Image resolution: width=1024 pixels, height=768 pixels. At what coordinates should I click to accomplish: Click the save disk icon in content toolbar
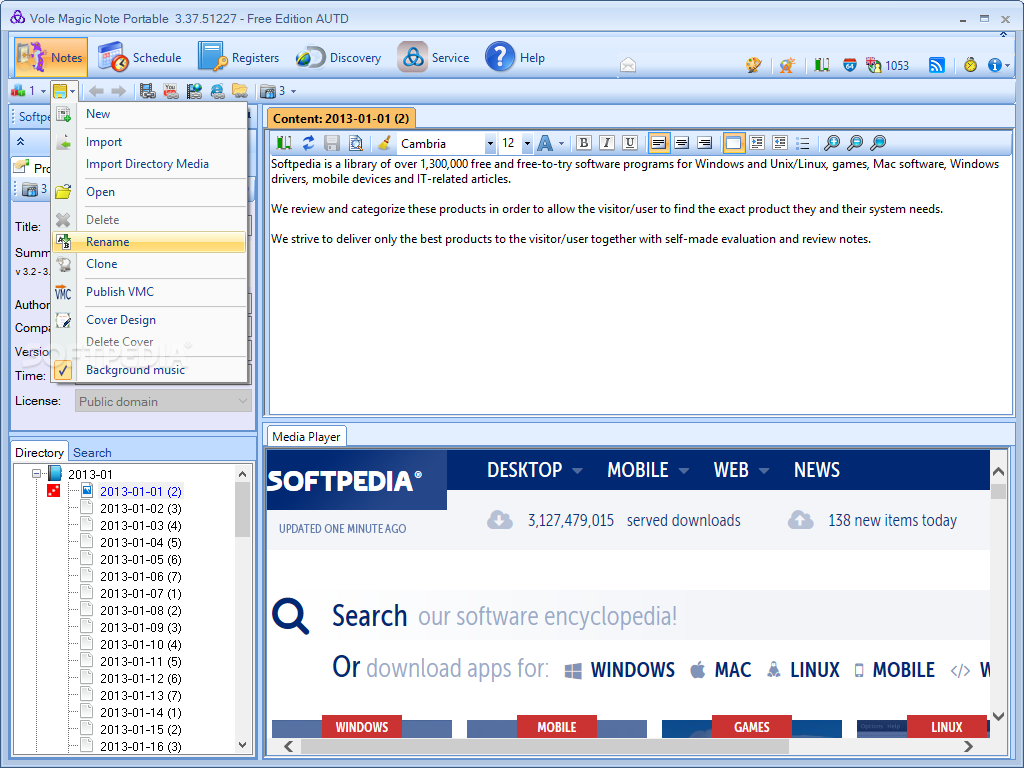coord(332,143)
